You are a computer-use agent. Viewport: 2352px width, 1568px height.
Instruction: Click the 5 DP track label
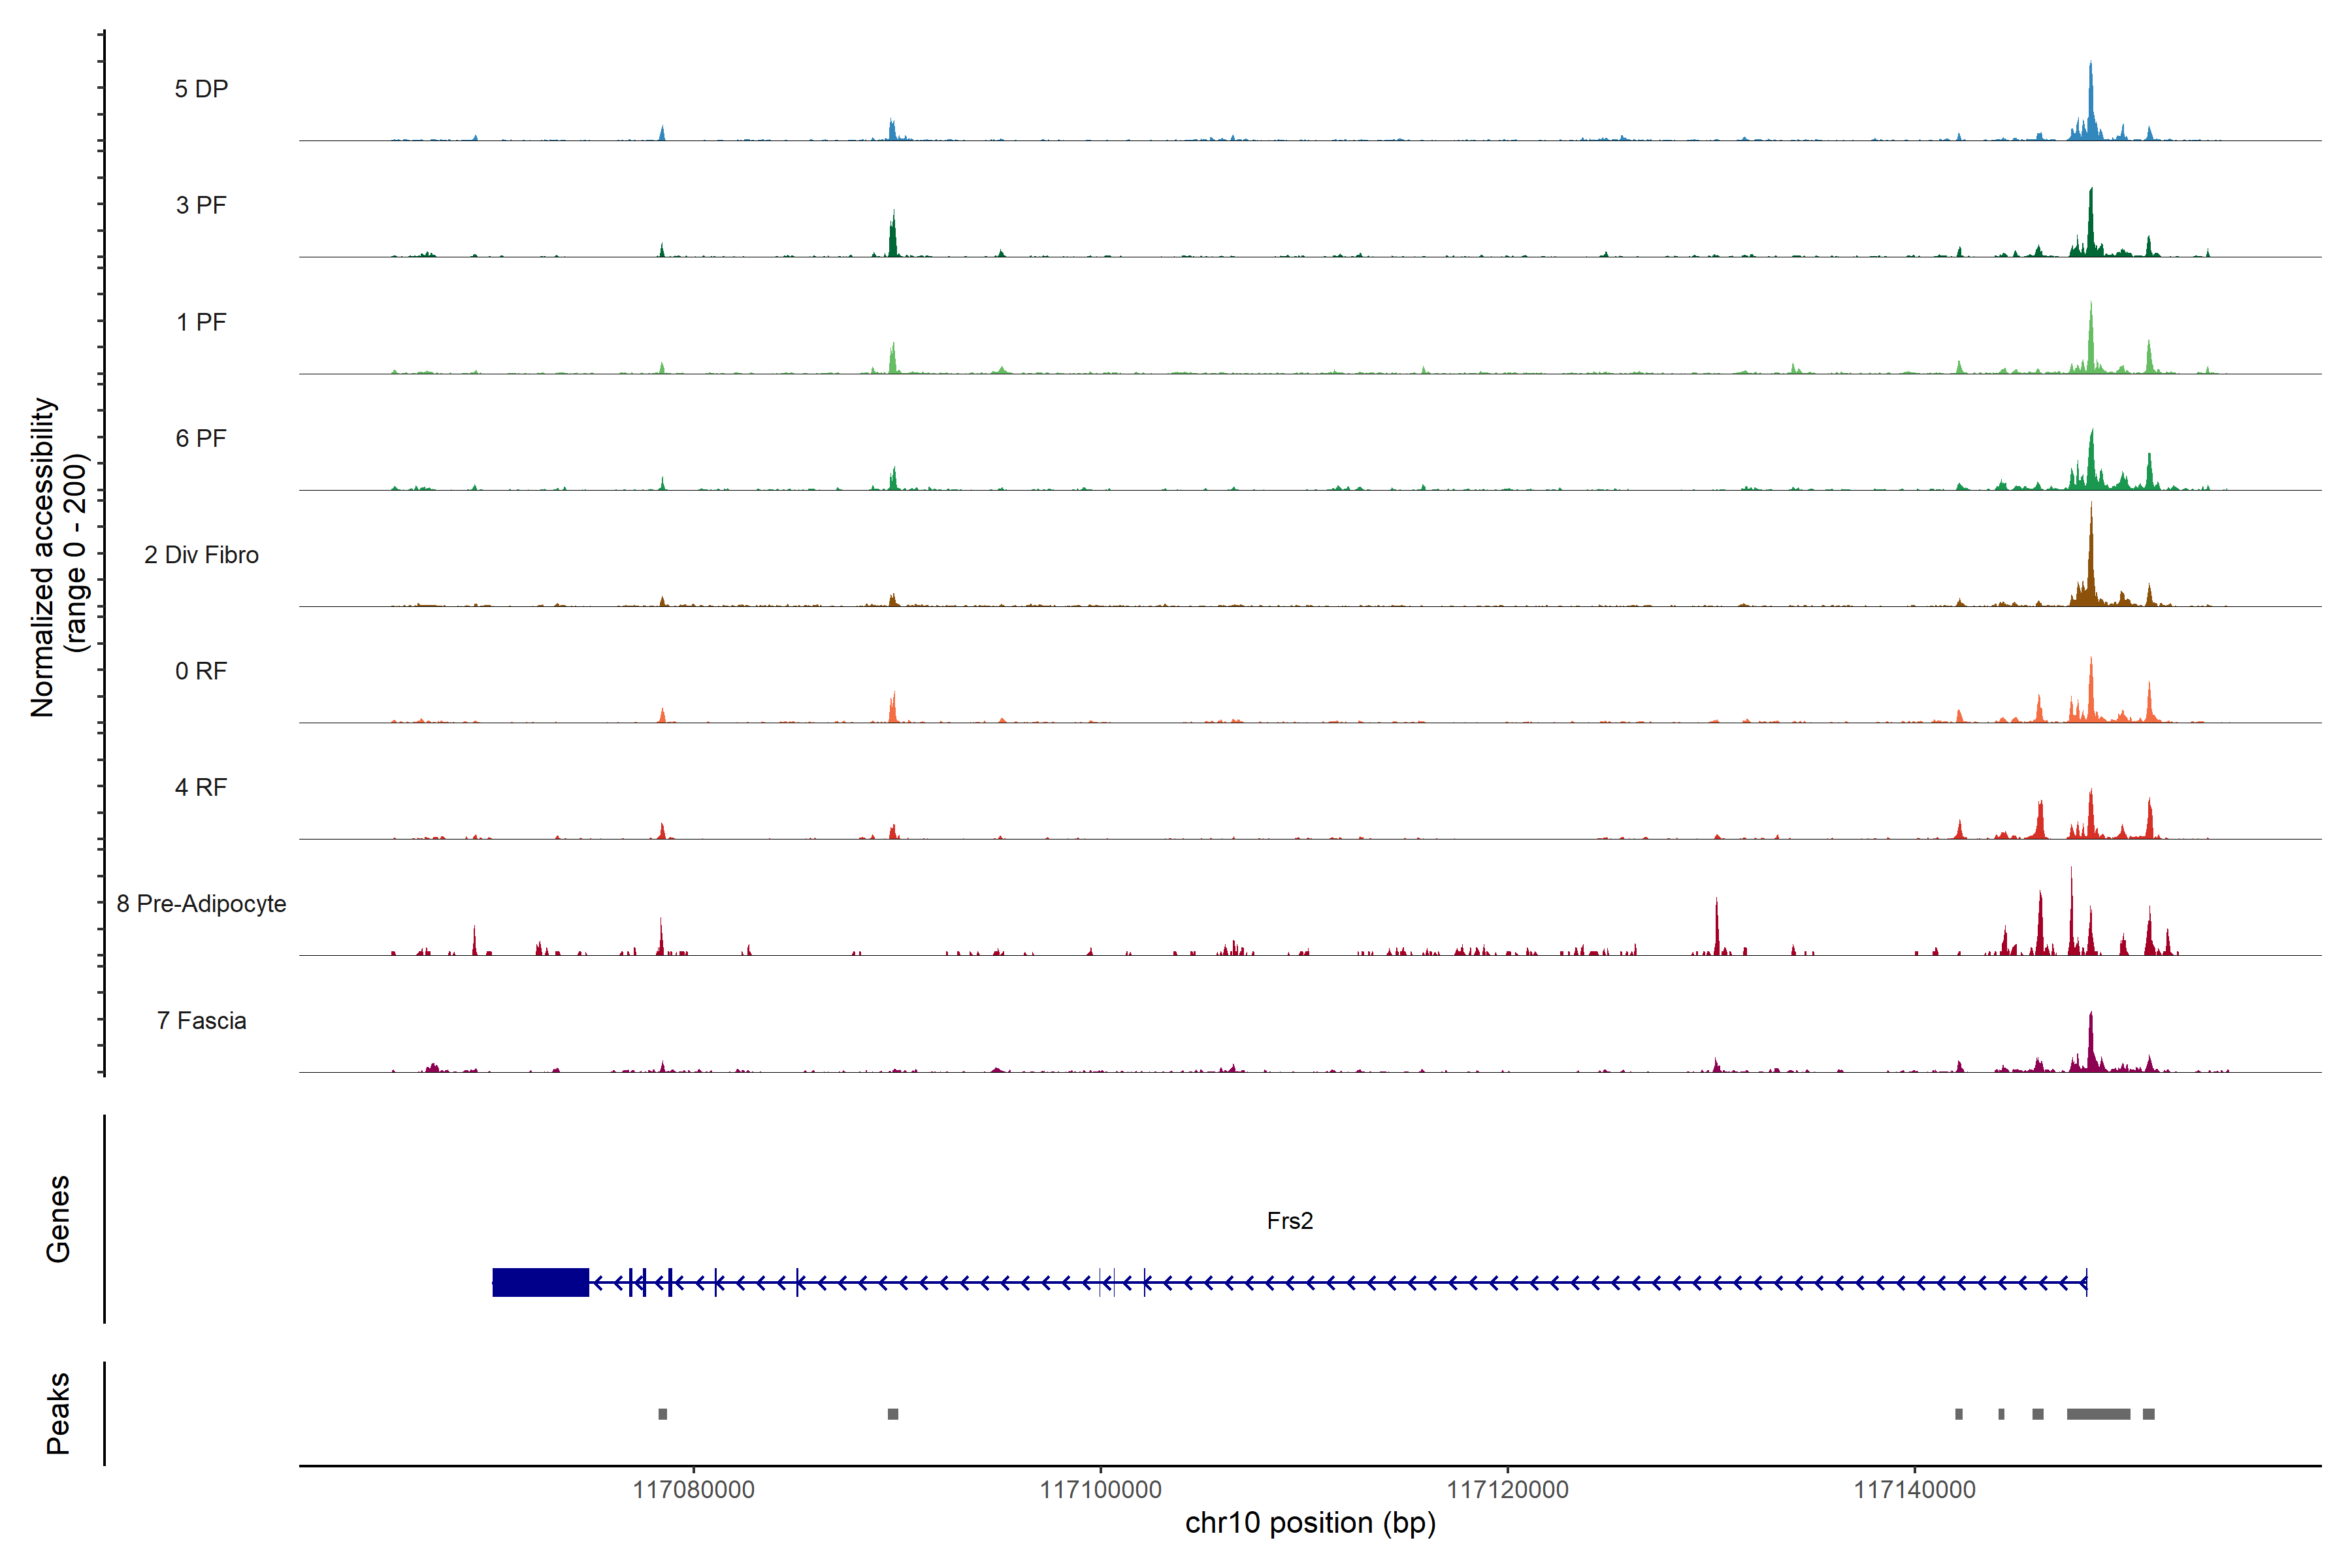click(201, 89)
